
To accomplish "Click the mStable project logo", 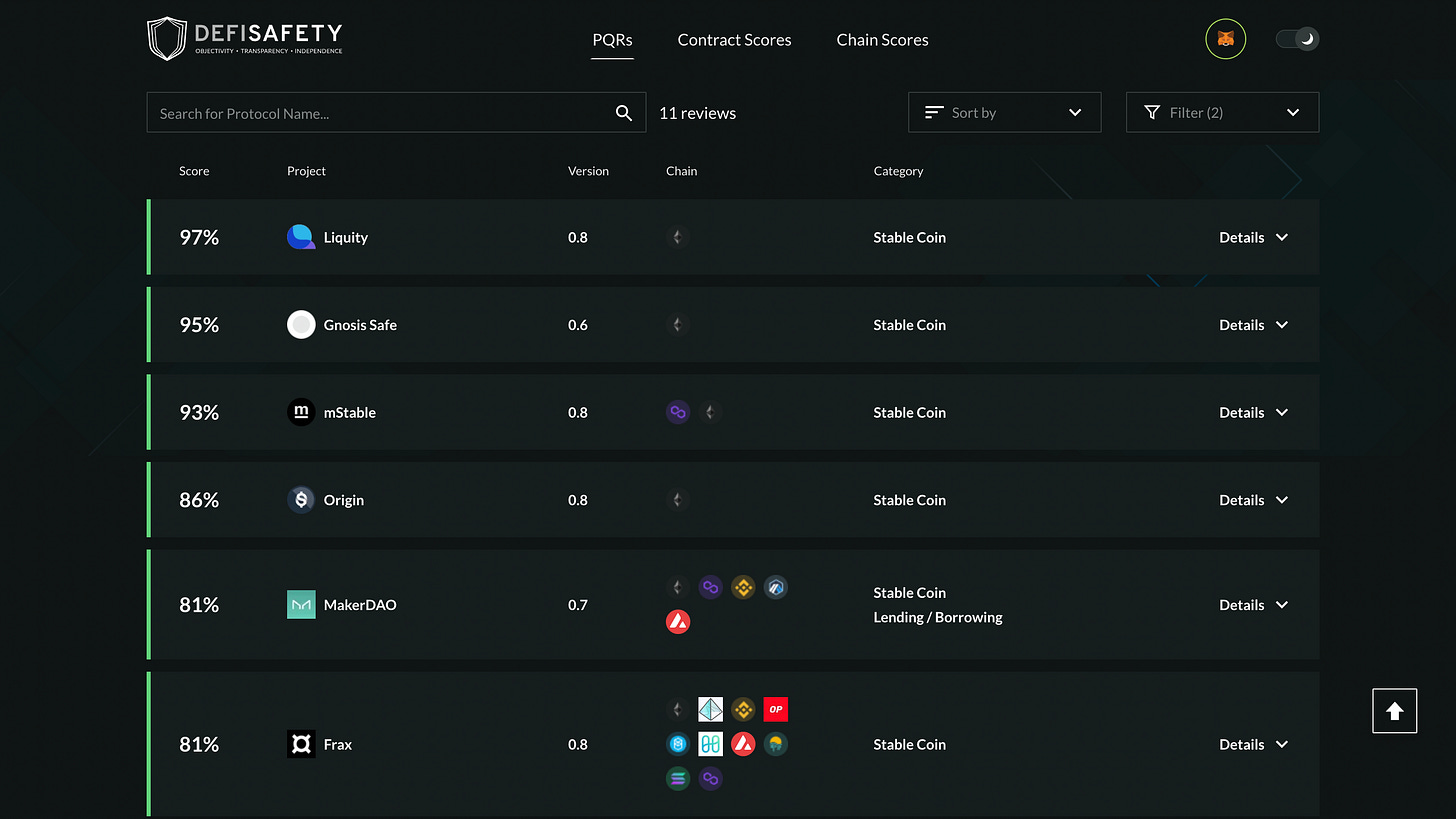I will point(301,412).
